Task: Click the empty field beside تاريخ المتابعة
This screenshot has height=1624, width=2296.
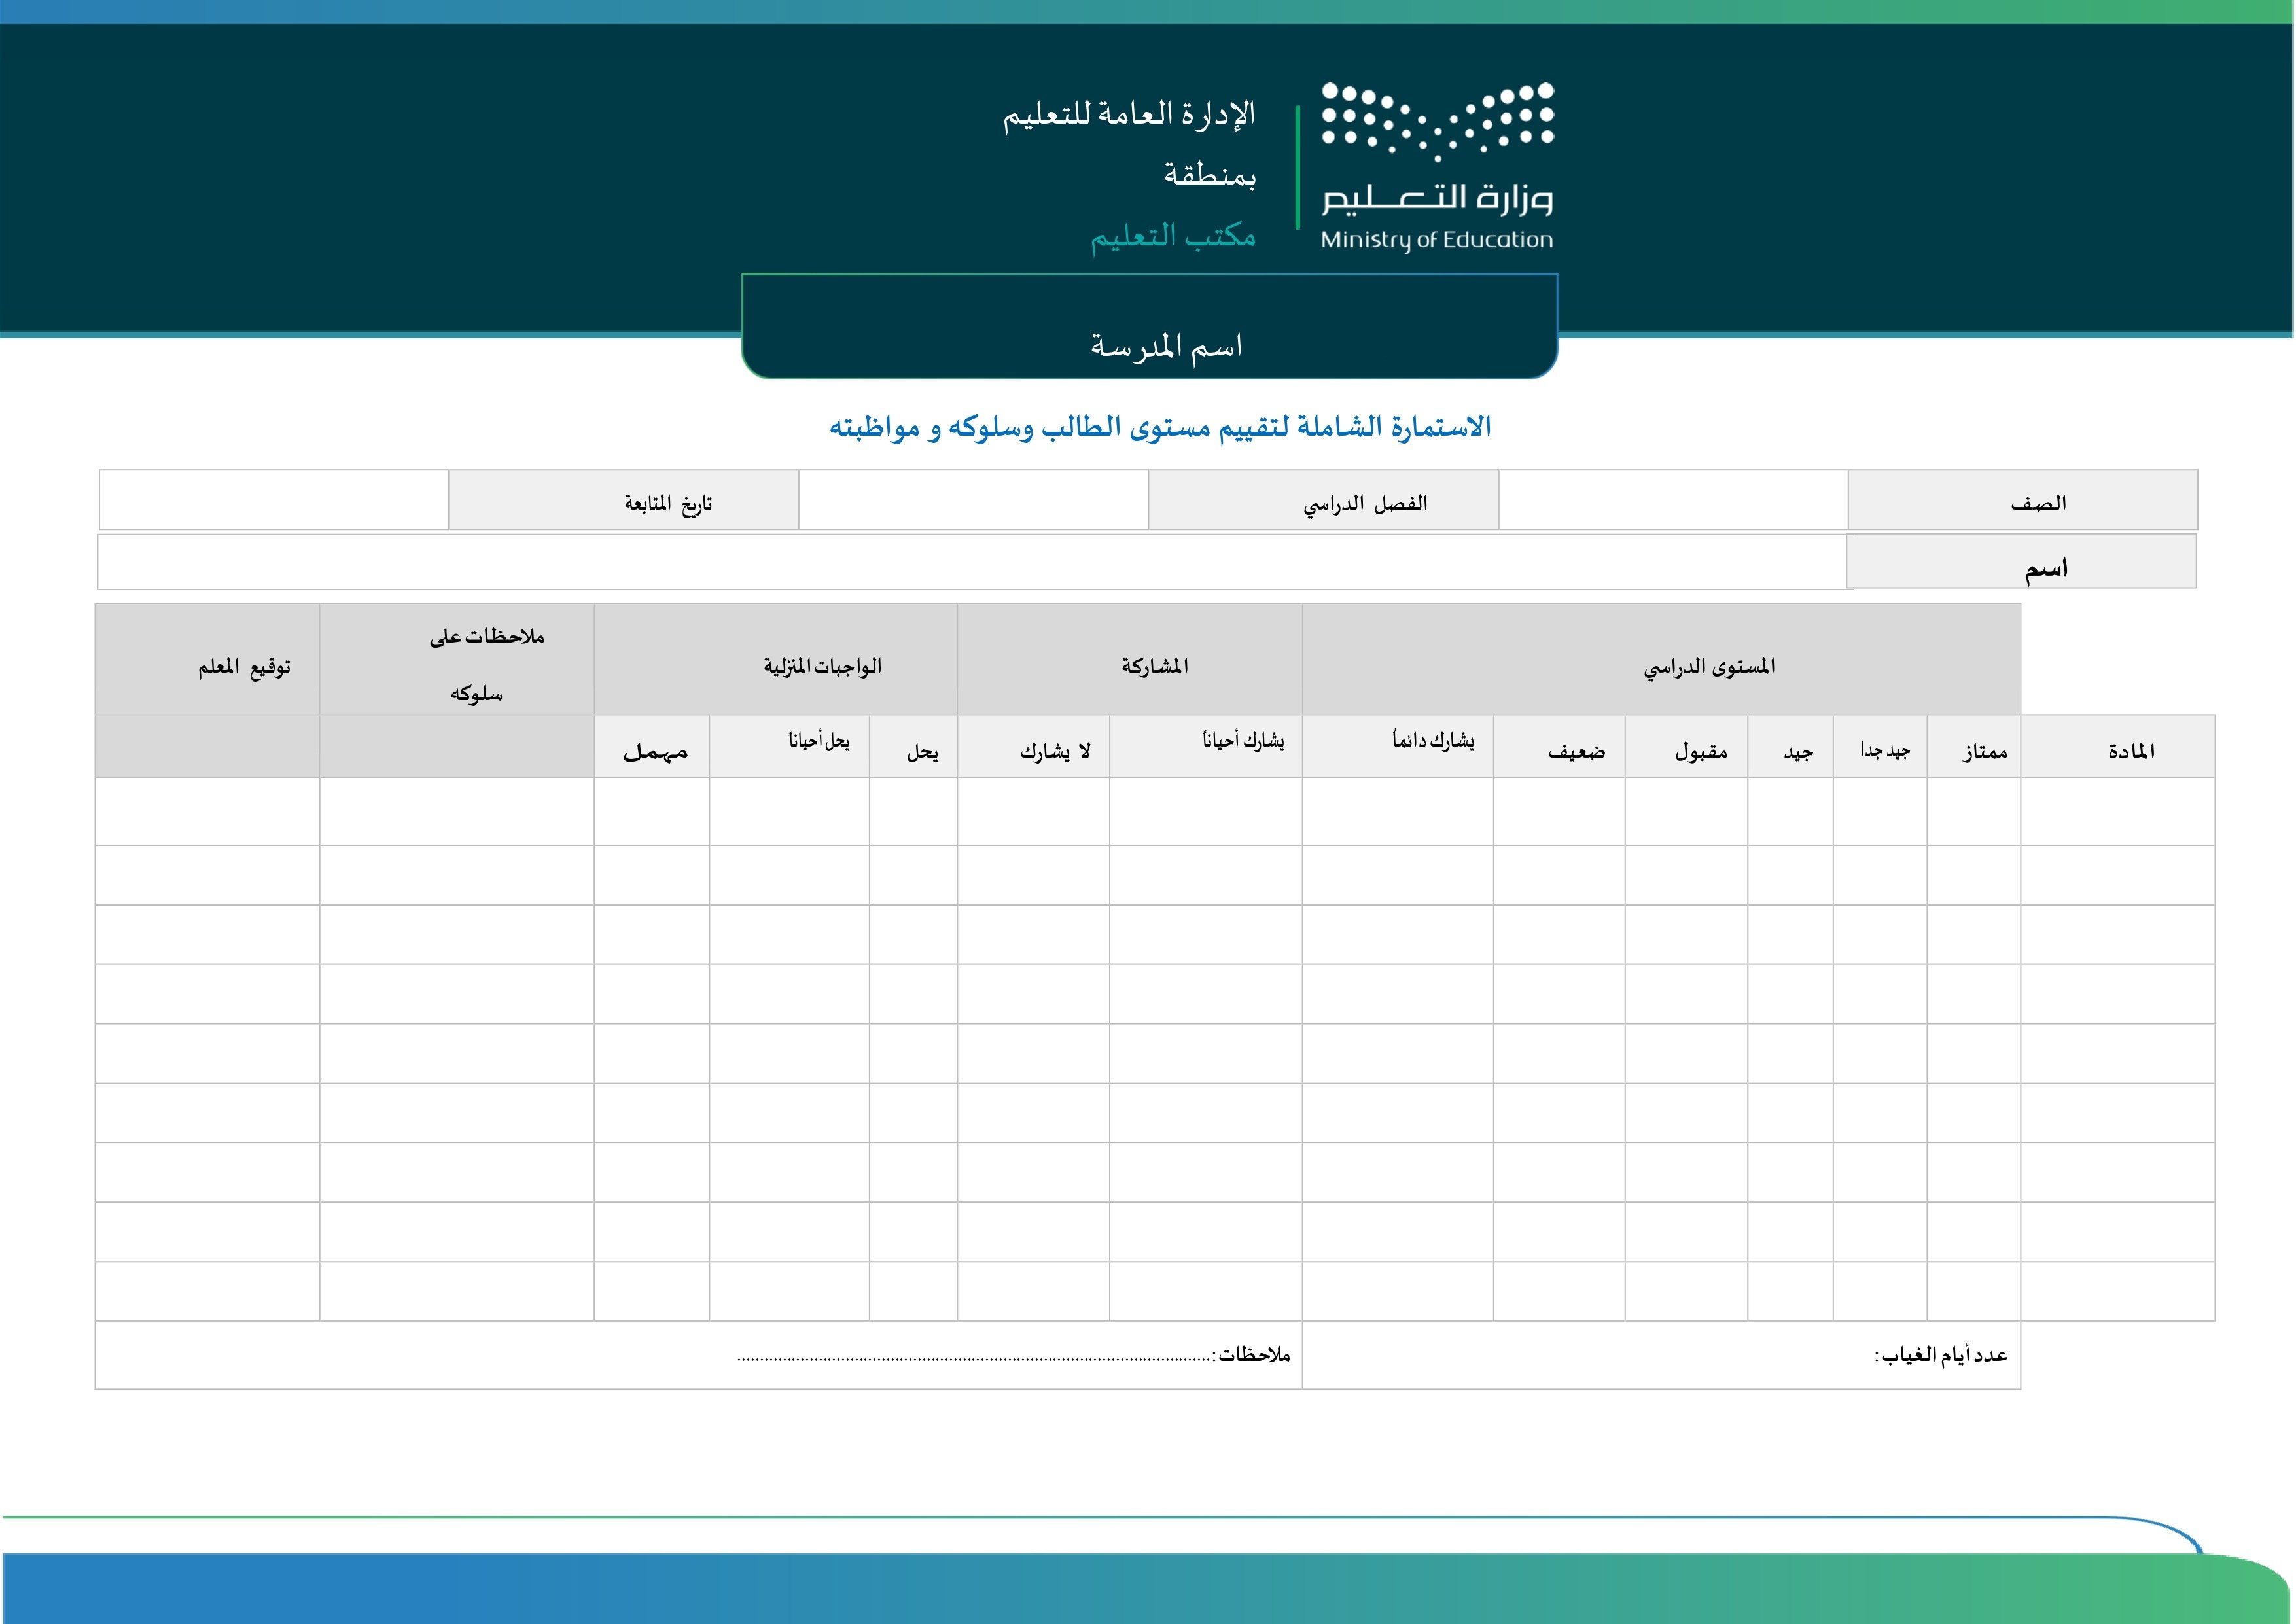Action: click(x=273, y=500)
